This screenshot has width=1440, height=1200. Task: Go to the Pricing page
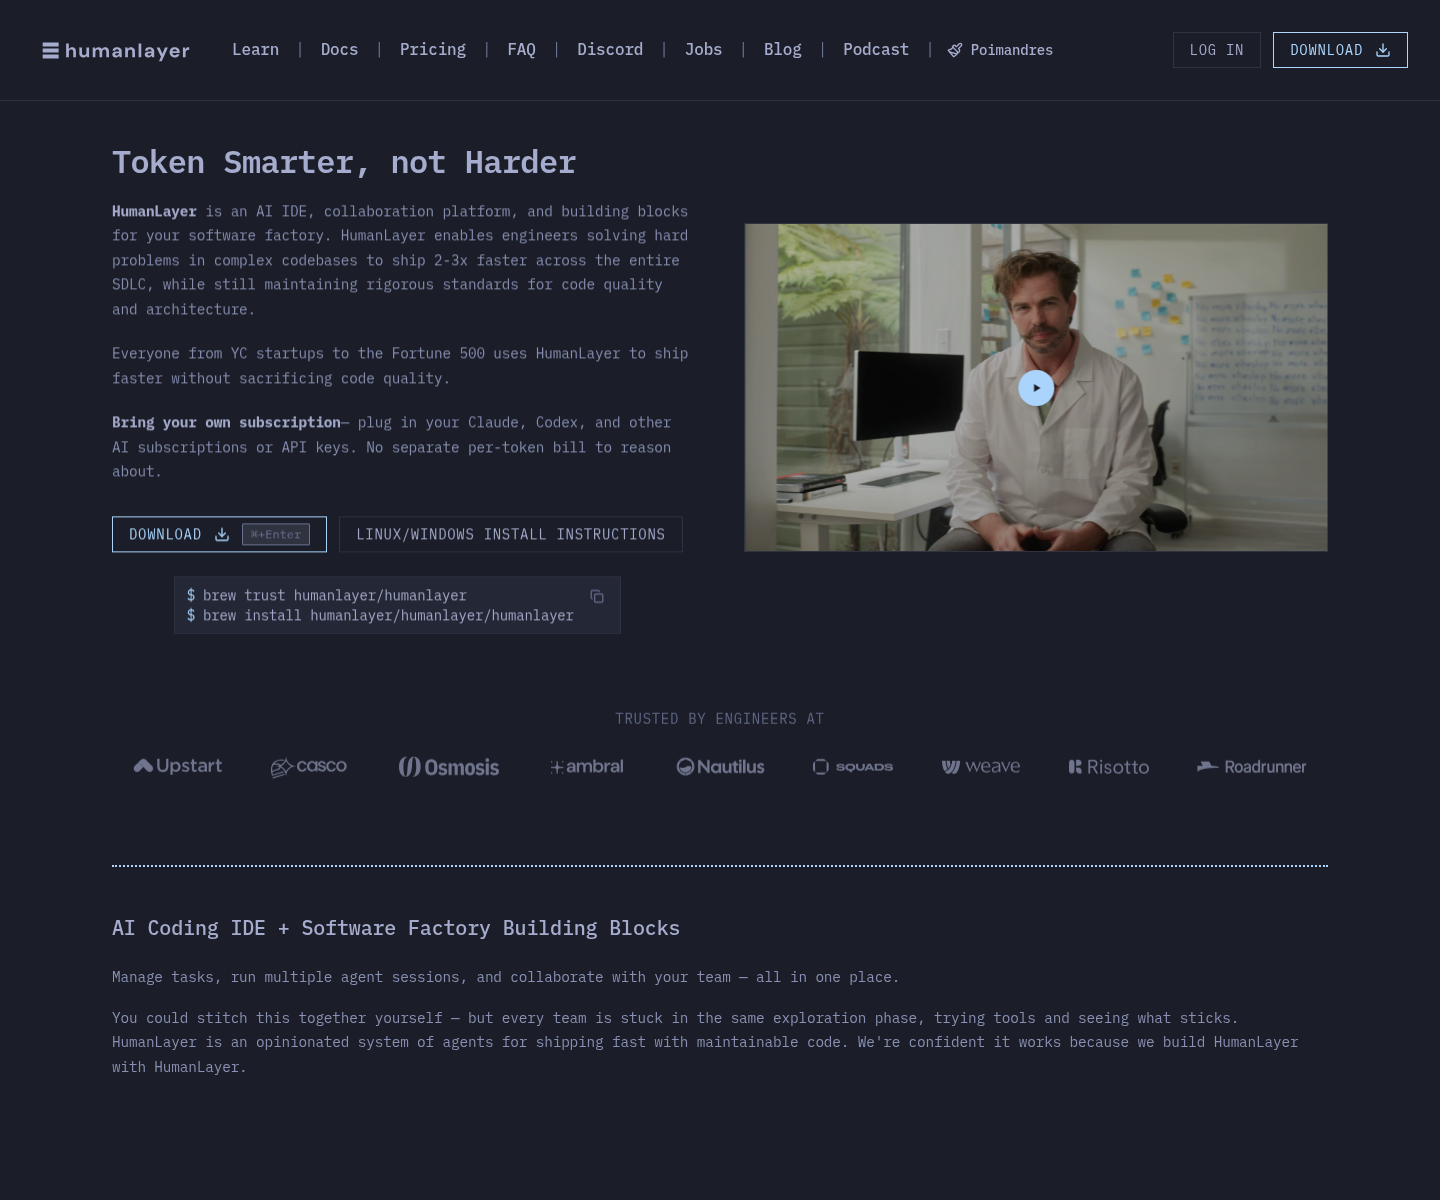tap(432, 49)
